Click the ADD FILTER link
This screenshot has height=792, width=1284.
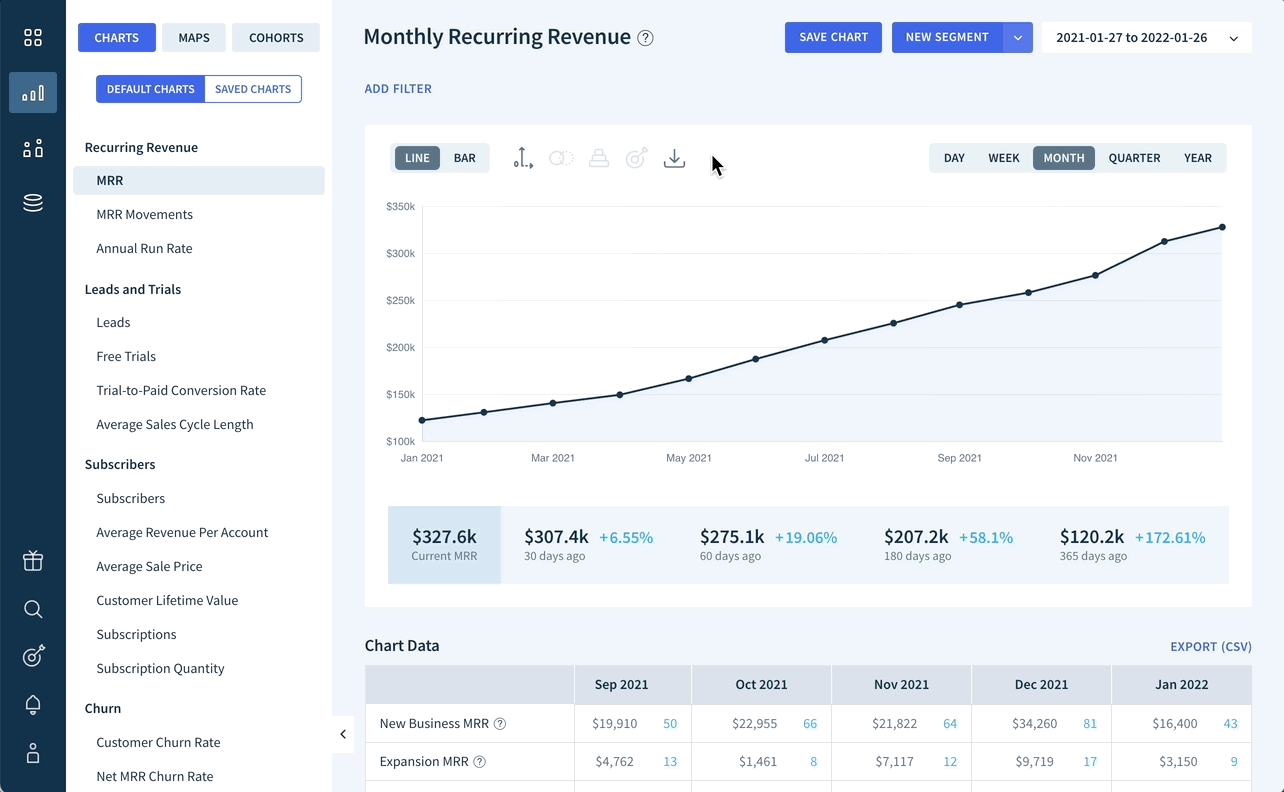pos(398,89)
